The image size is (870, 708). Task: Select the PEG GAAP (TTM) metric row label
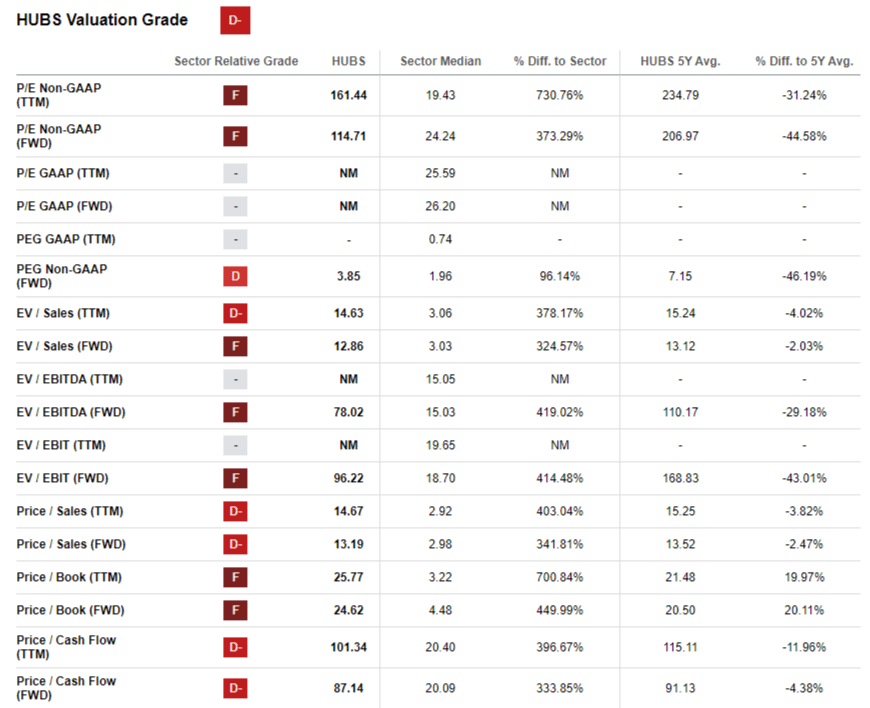(66, 239)
